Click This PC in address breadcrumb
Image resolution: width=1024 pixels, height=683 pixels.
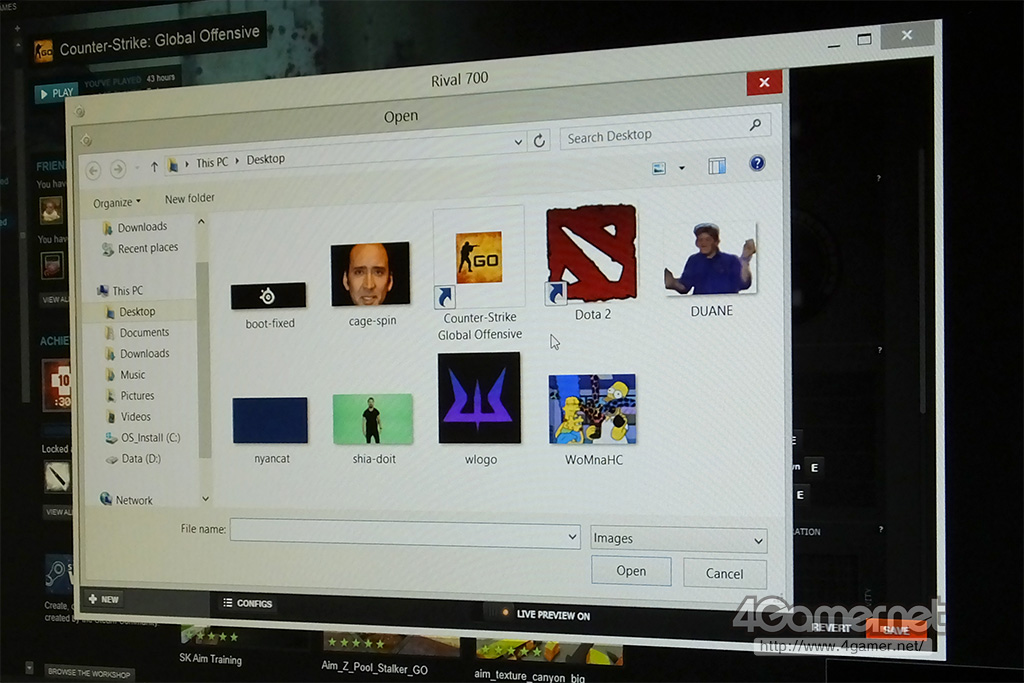212,162
